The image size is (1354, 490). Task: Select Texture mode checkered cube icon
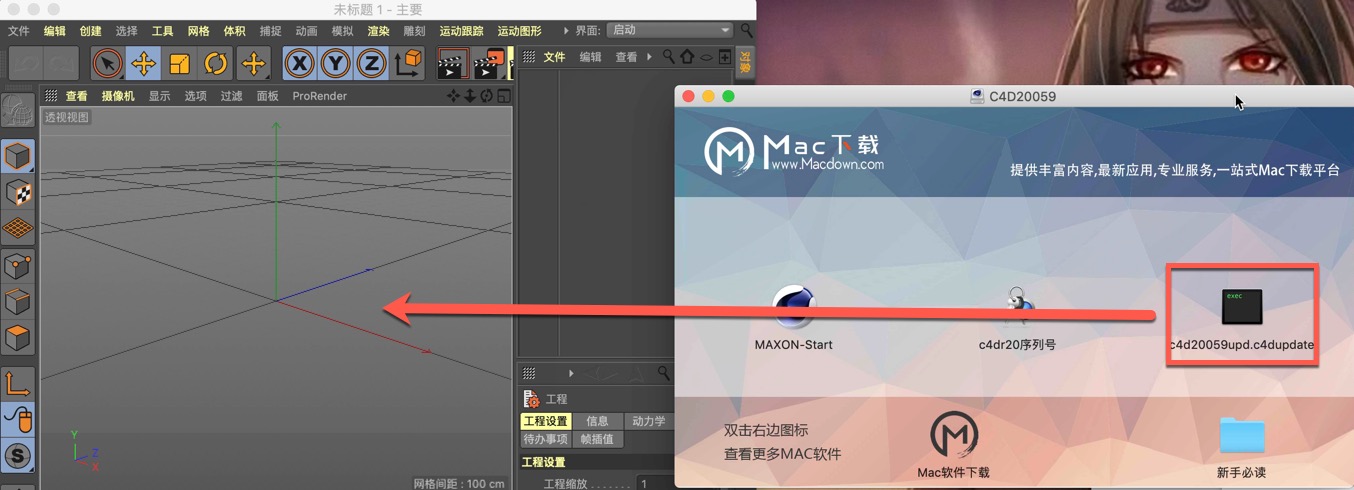tap(17, 192)
